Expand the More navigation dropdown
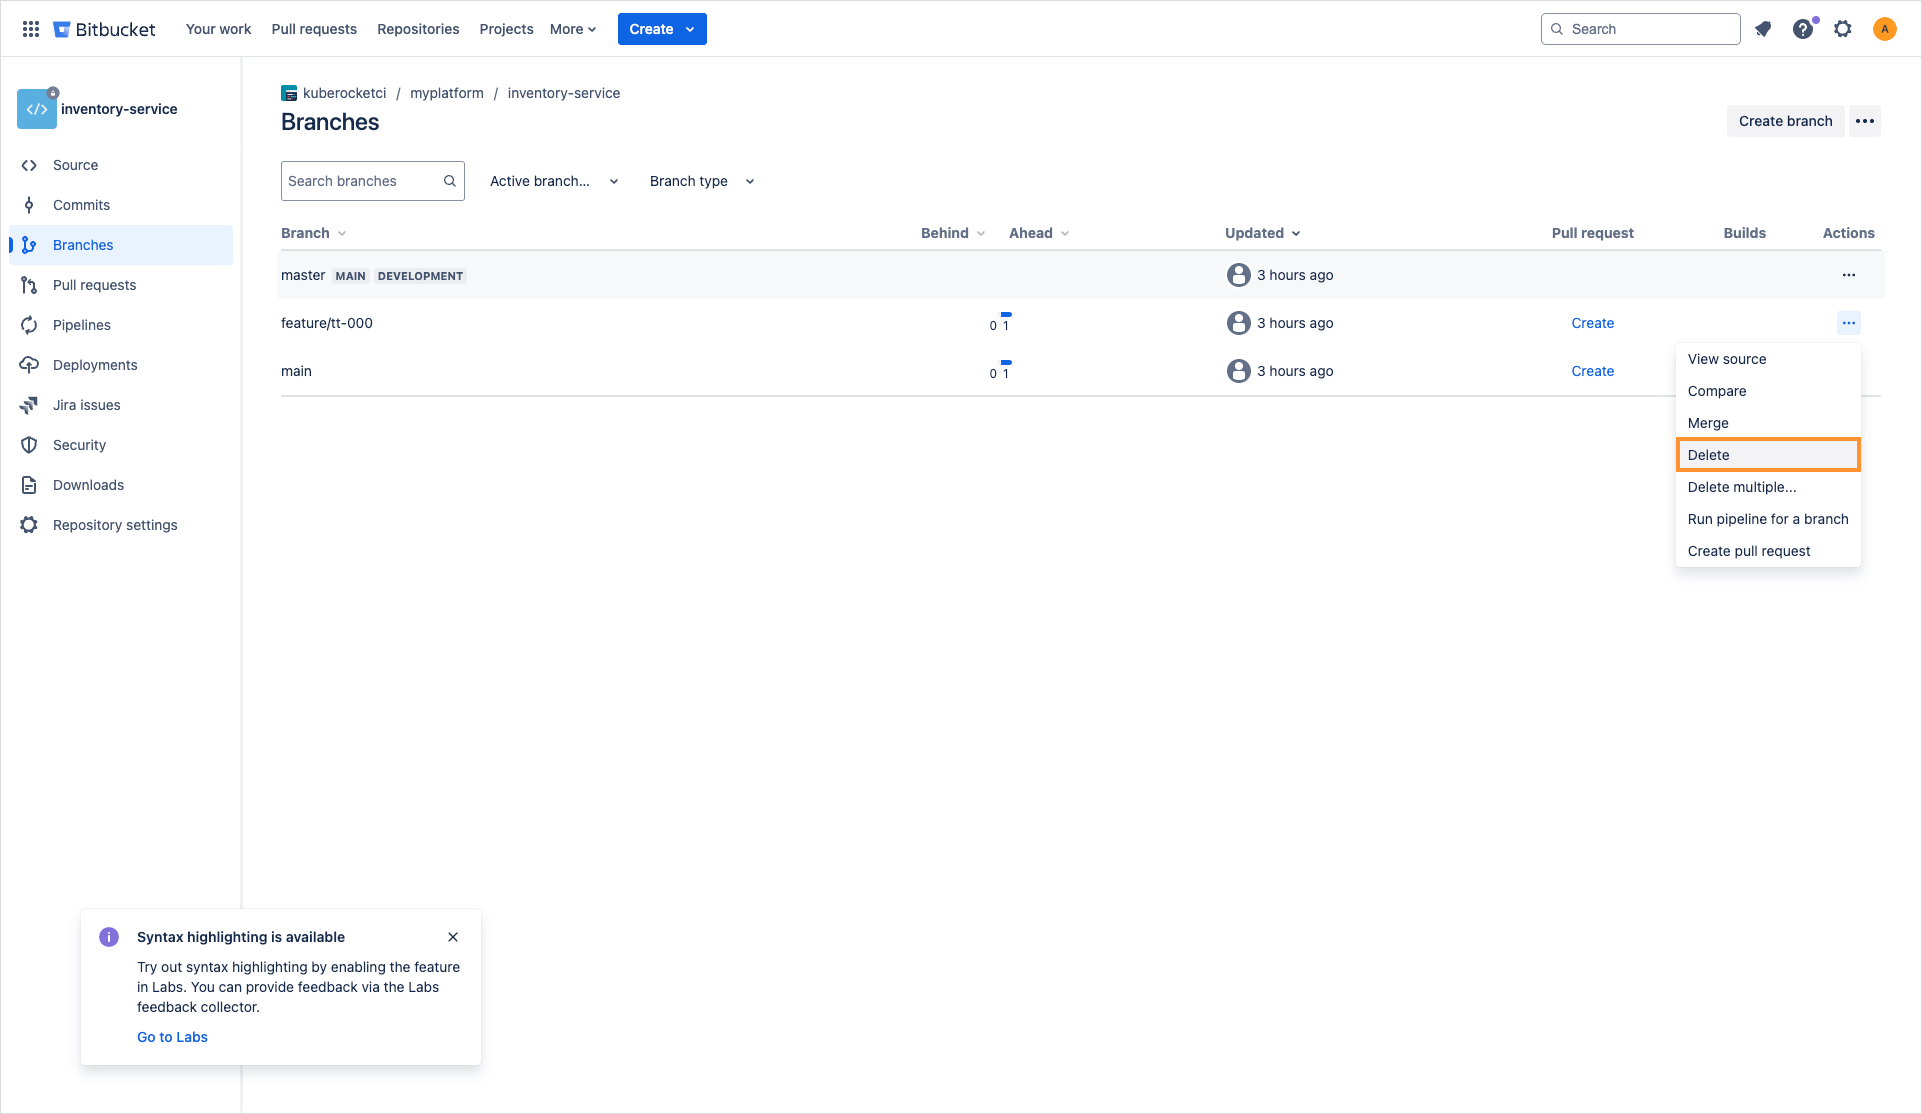 click(x=571, y=29)
